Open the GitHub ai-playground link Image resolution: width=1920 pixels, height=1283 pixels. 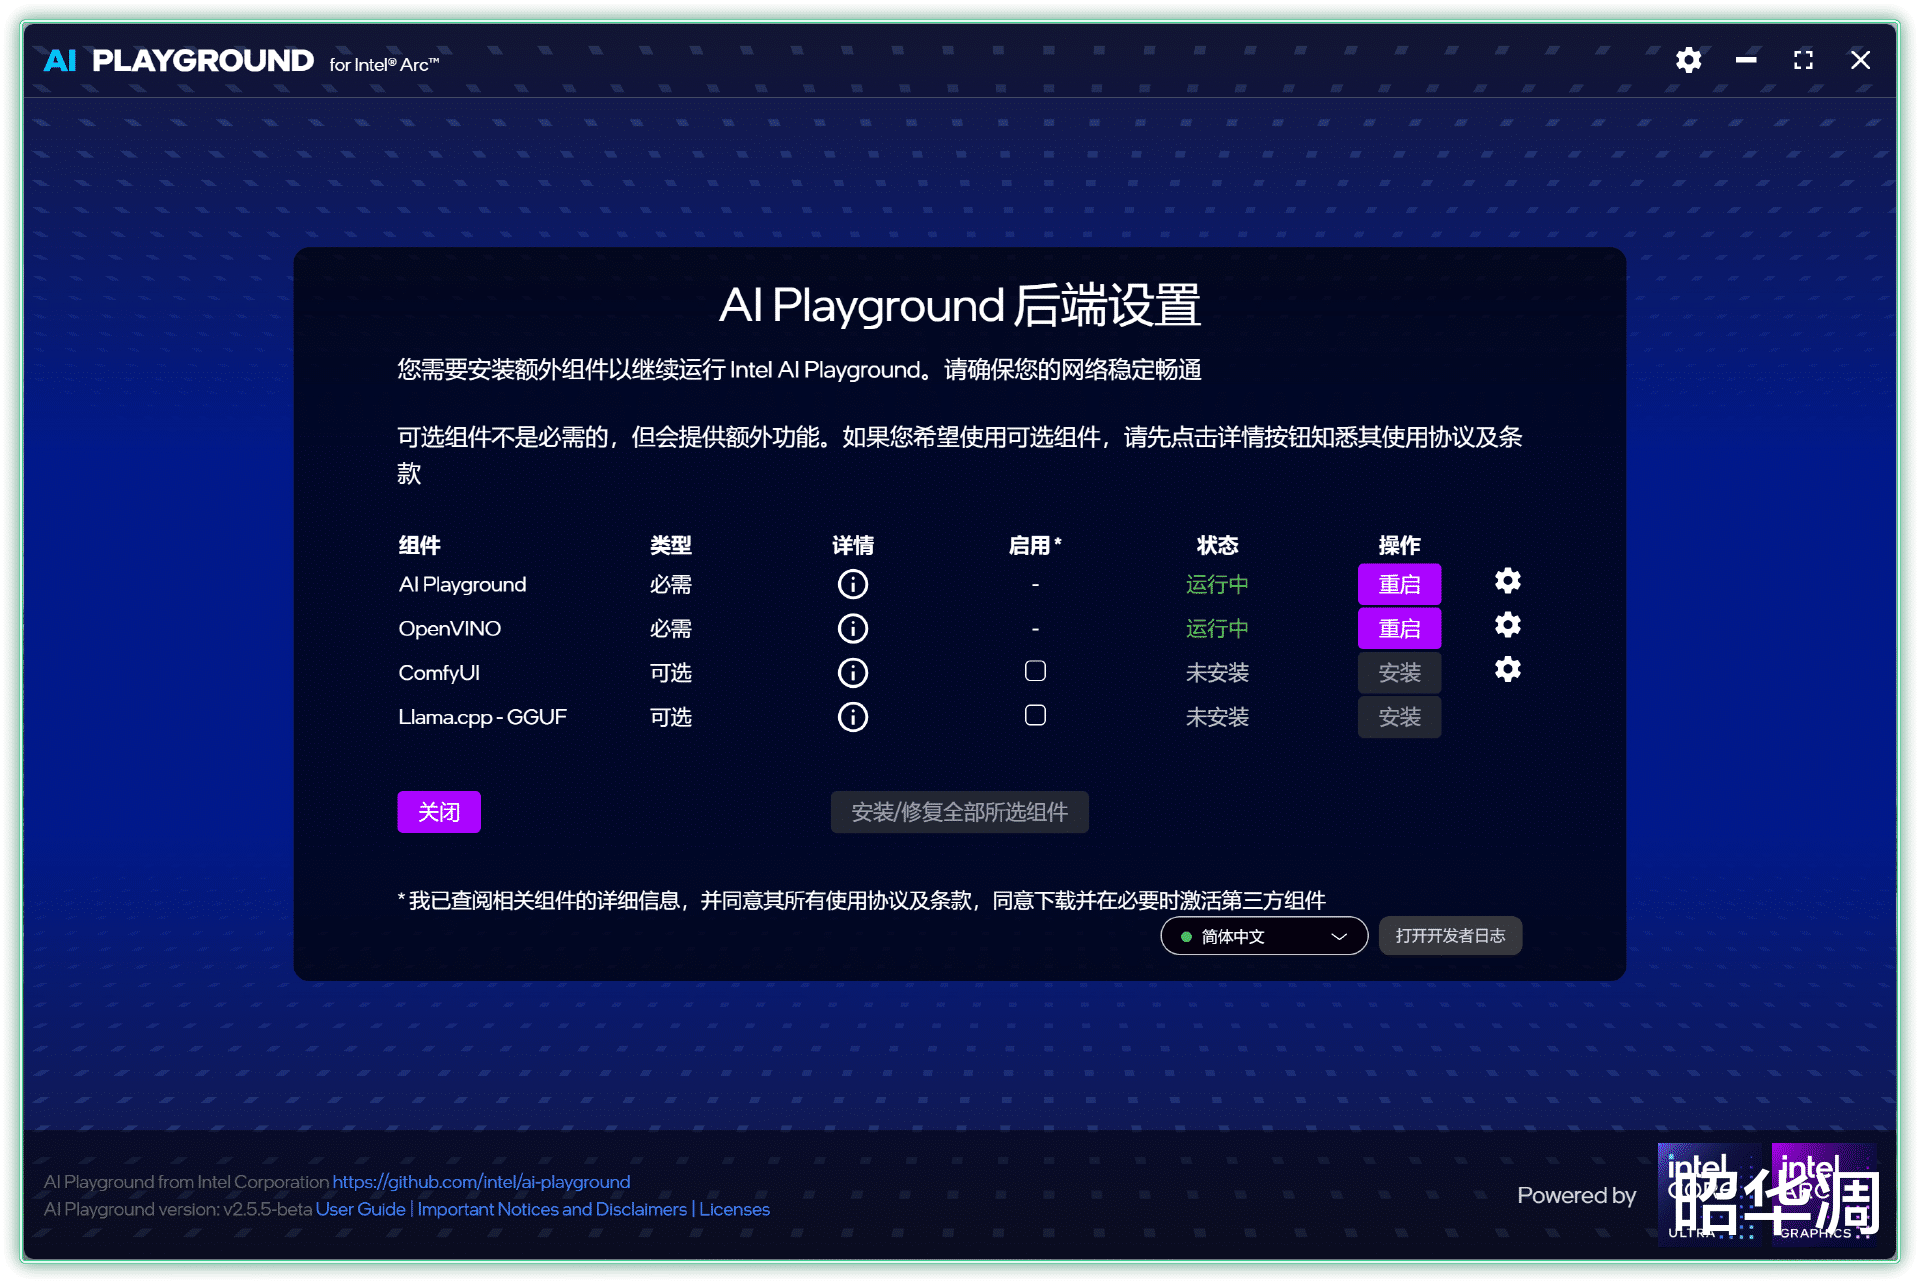(481, 1181)
